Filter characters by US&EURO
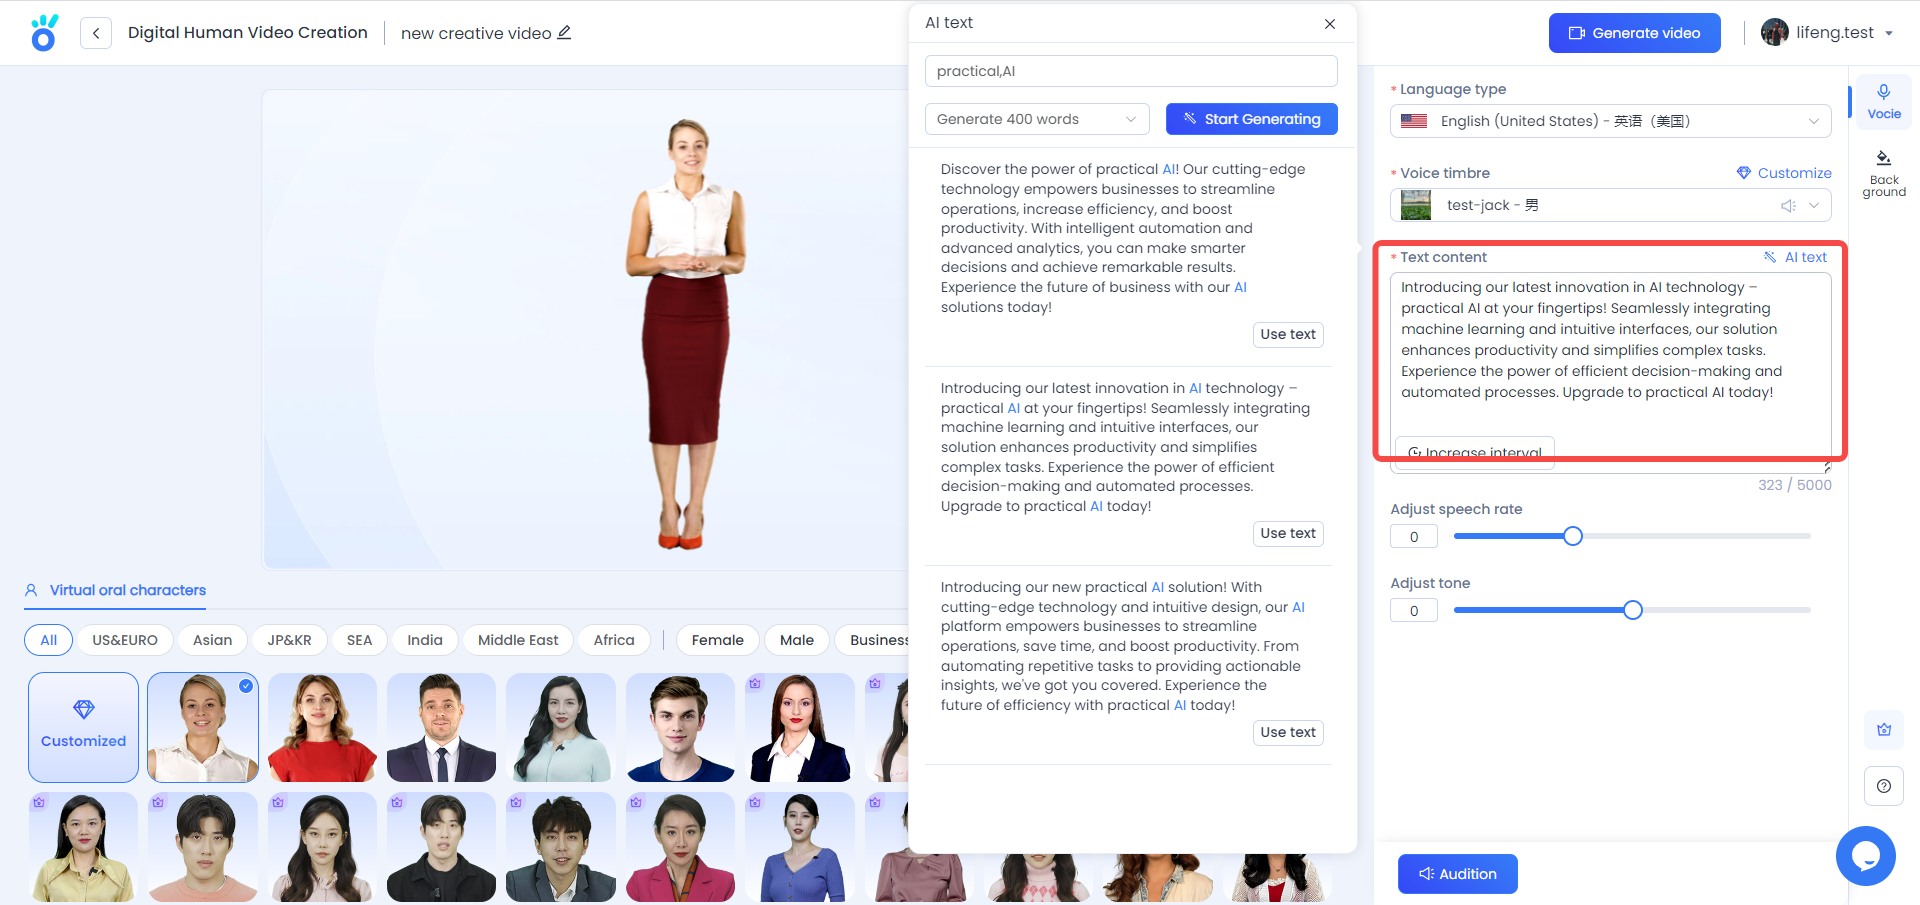Image resolution: width=1920 pixels, height=905 pixels. tap(125, 640)
